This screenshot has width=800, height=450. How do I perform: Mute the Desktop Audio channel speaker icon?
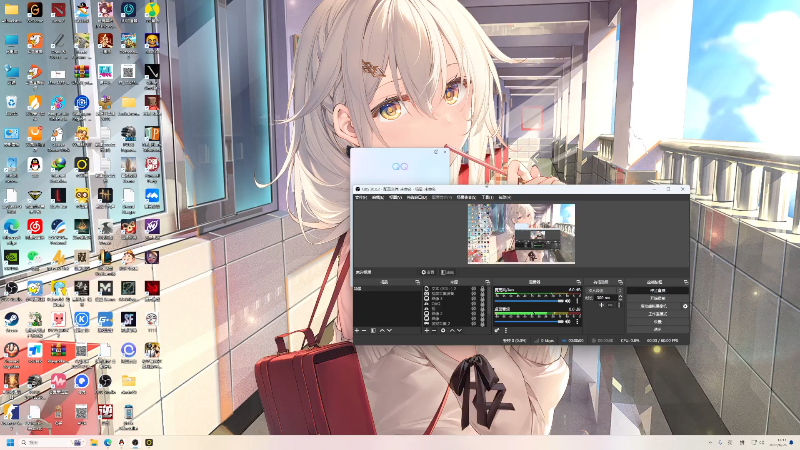567,321
